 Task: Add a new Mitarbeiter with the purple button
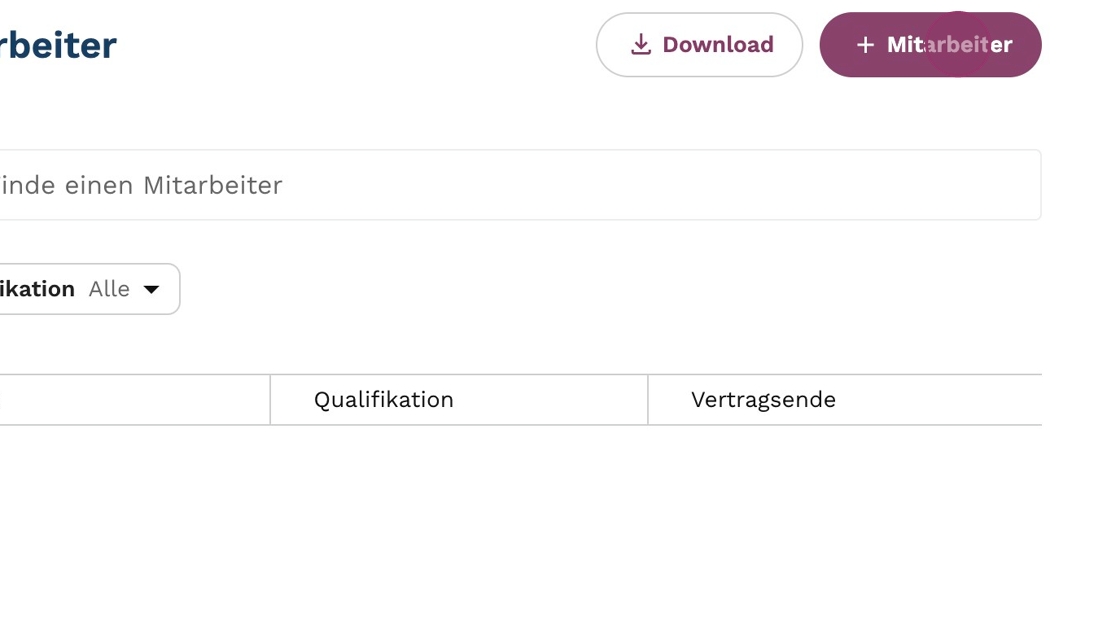[930, 45]
